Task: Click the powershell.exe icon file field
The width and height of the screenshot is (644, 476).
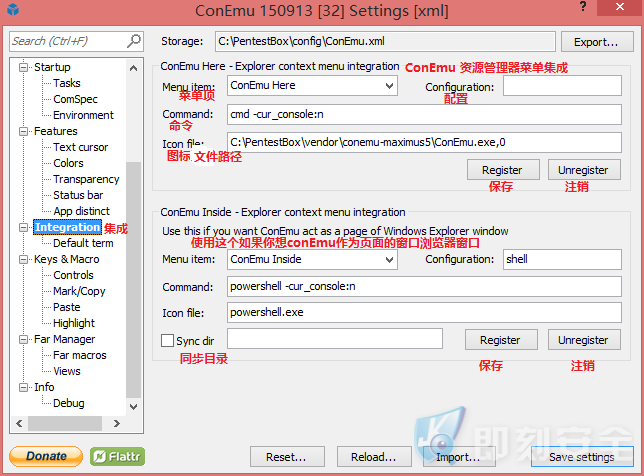Action: [424, 313]
